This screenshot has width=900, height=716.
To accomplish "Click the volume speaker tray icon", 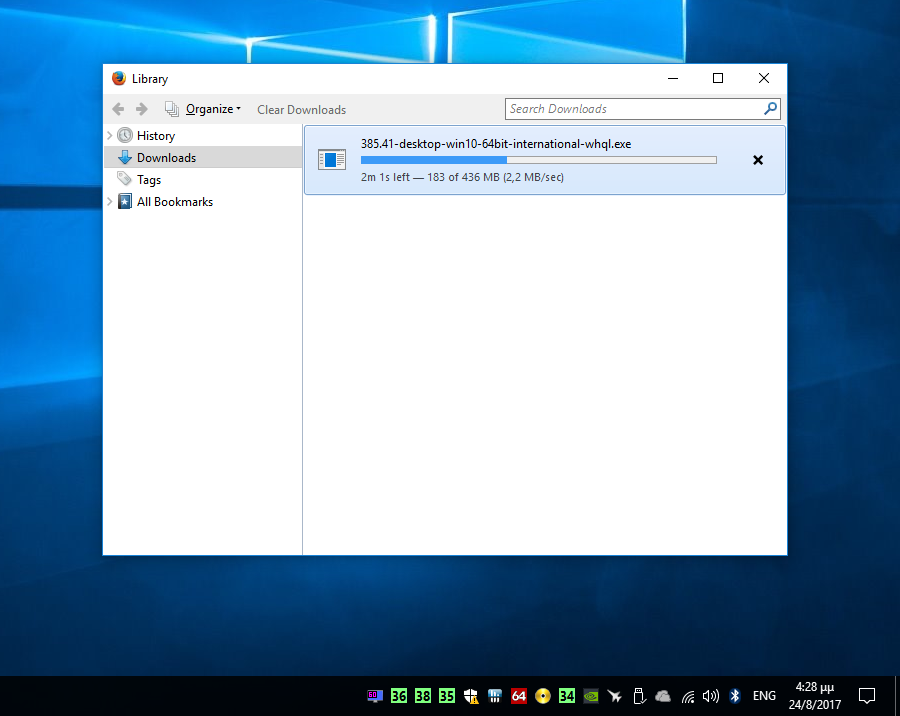I will (x=711, y=696).
